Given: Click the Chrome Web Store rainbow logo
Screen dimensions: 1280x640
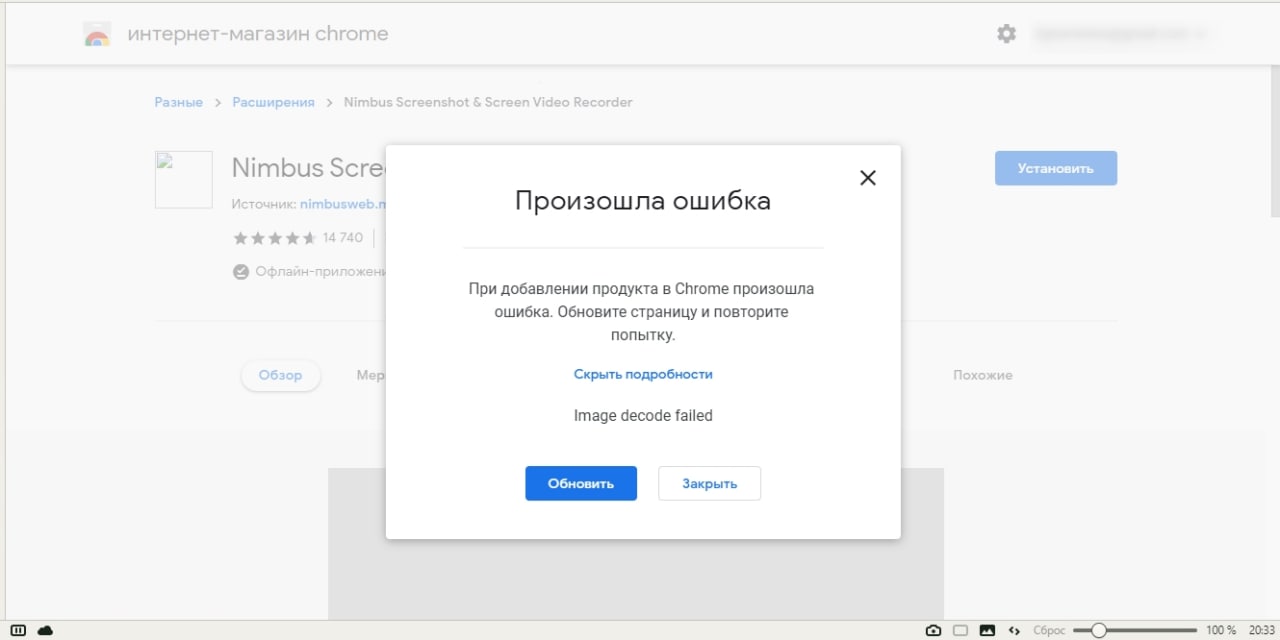Looking at the screenshot, I should (x=97, y=35).
